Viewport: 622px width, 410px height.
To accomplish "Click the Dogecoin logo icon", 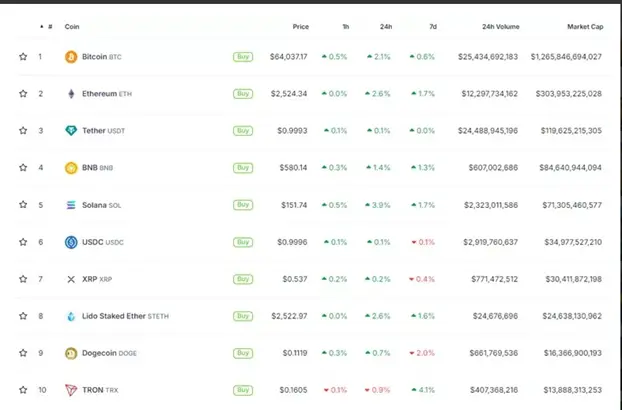I will (x=71, y=353).
